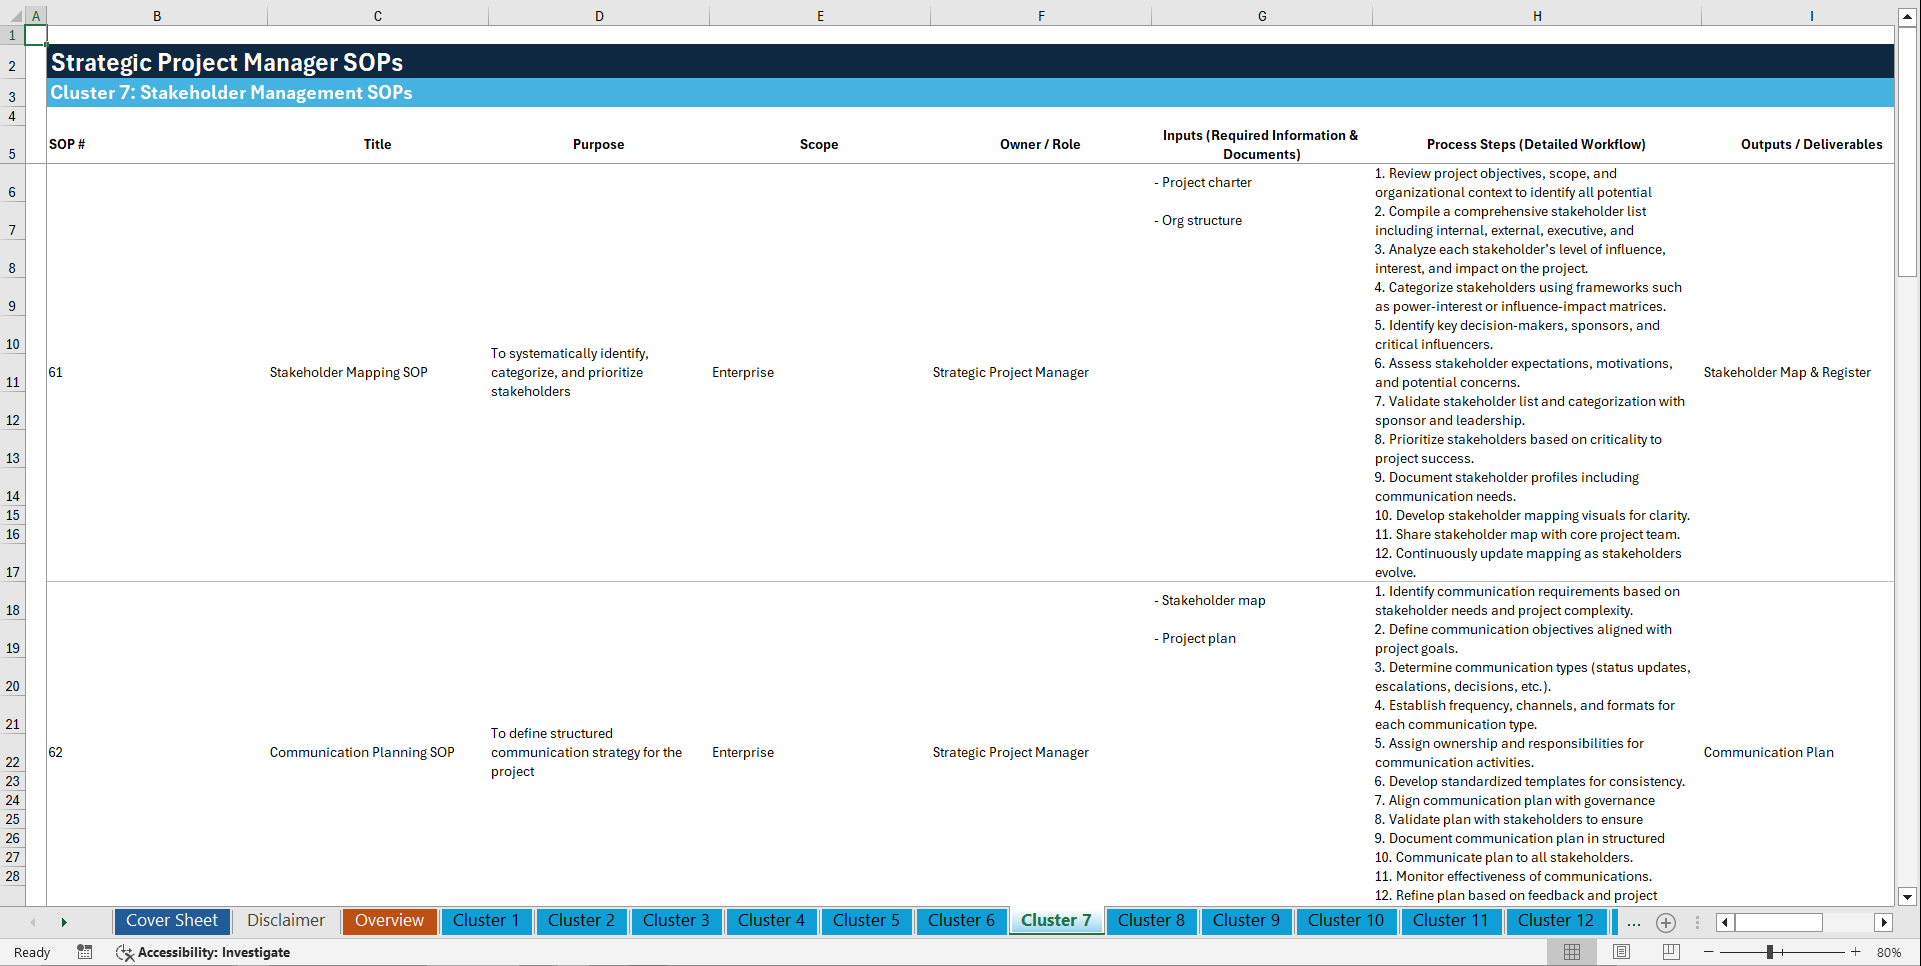Zoom in with plus button
The height and width of the screenshot is (966, 1921).
pyautogui.click(x=1856, y=952)
